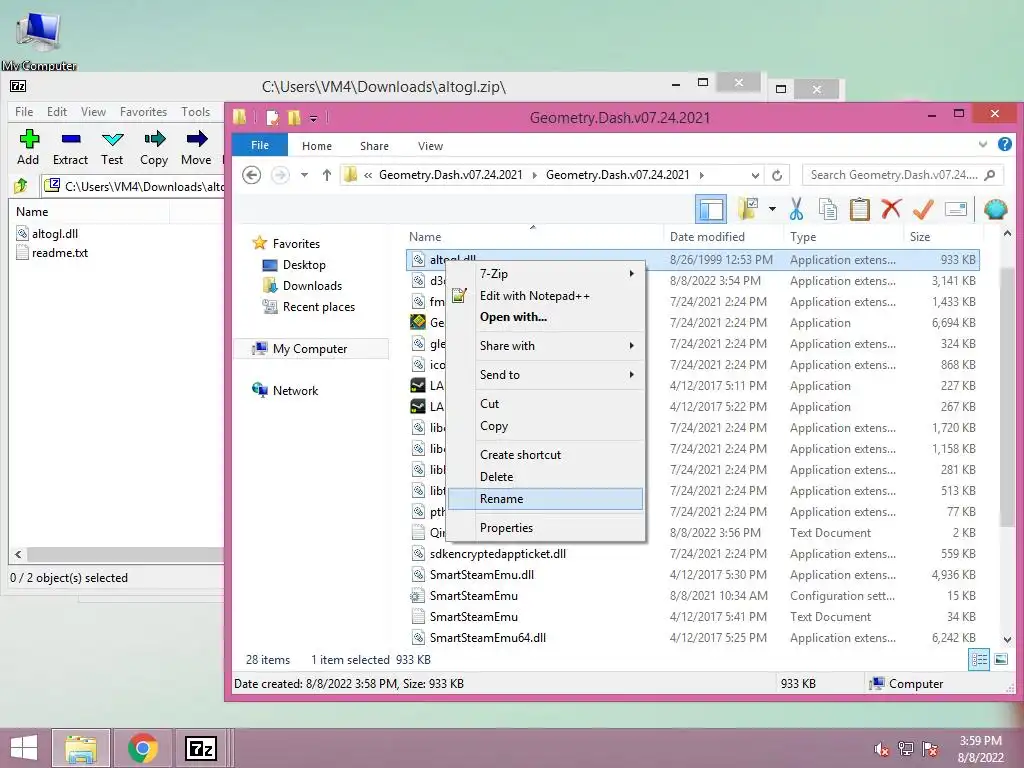Select readme.txt in 7-Zip window

60,253
